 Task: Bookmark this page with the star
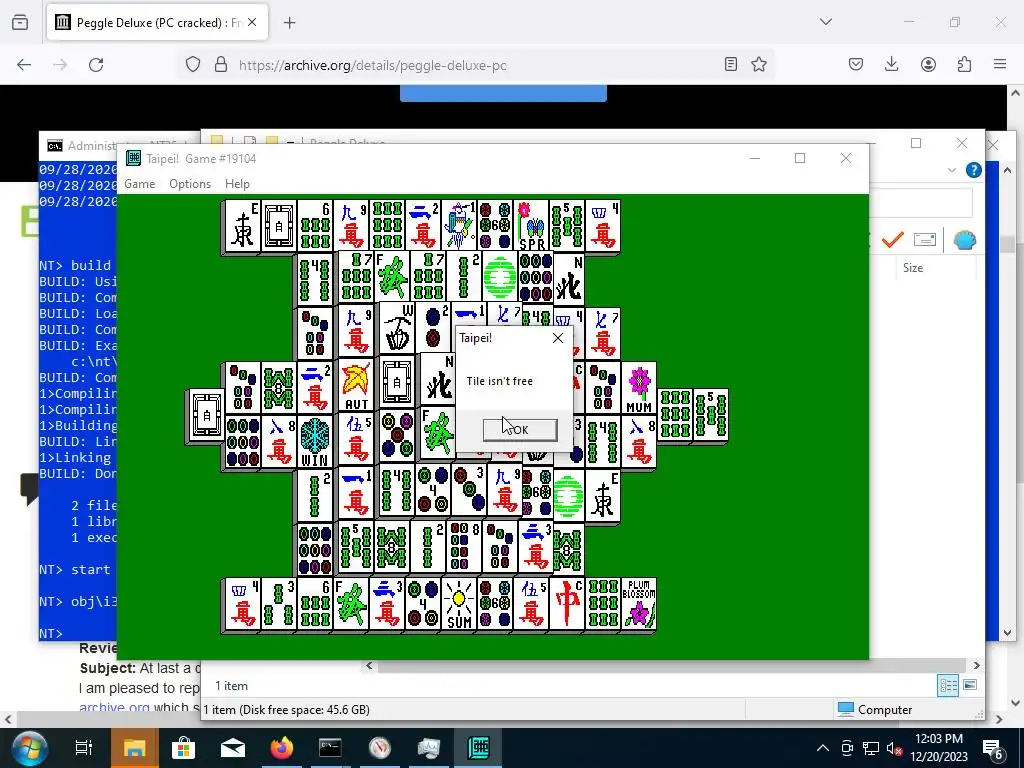[759, 65]
